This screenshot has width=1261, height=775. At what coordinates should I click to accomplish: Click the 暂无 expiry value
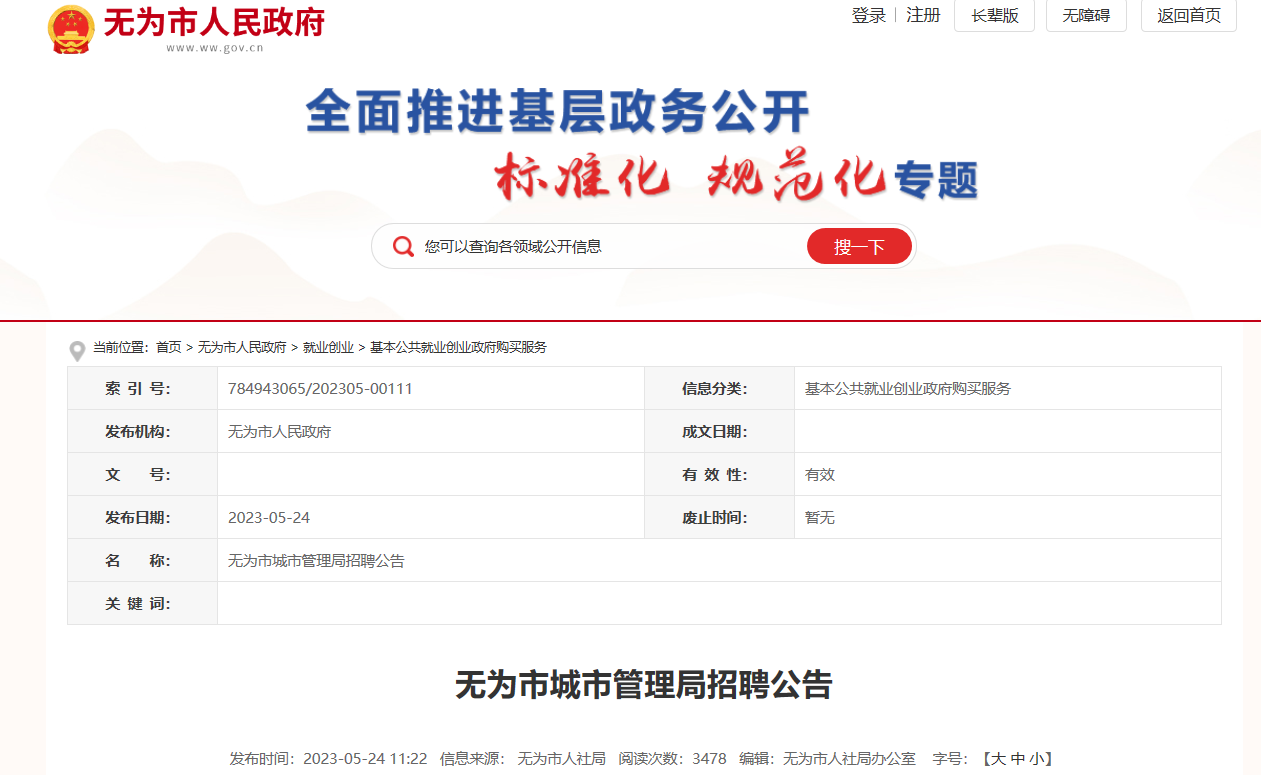pos(820,517)
